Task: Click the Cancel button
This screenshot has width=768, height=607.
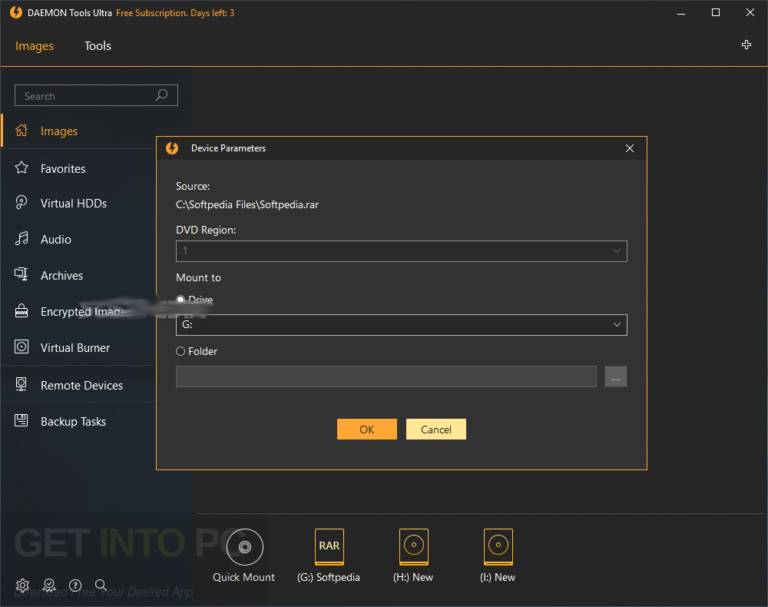Action: pyautogui.click(x=436, y=429)
